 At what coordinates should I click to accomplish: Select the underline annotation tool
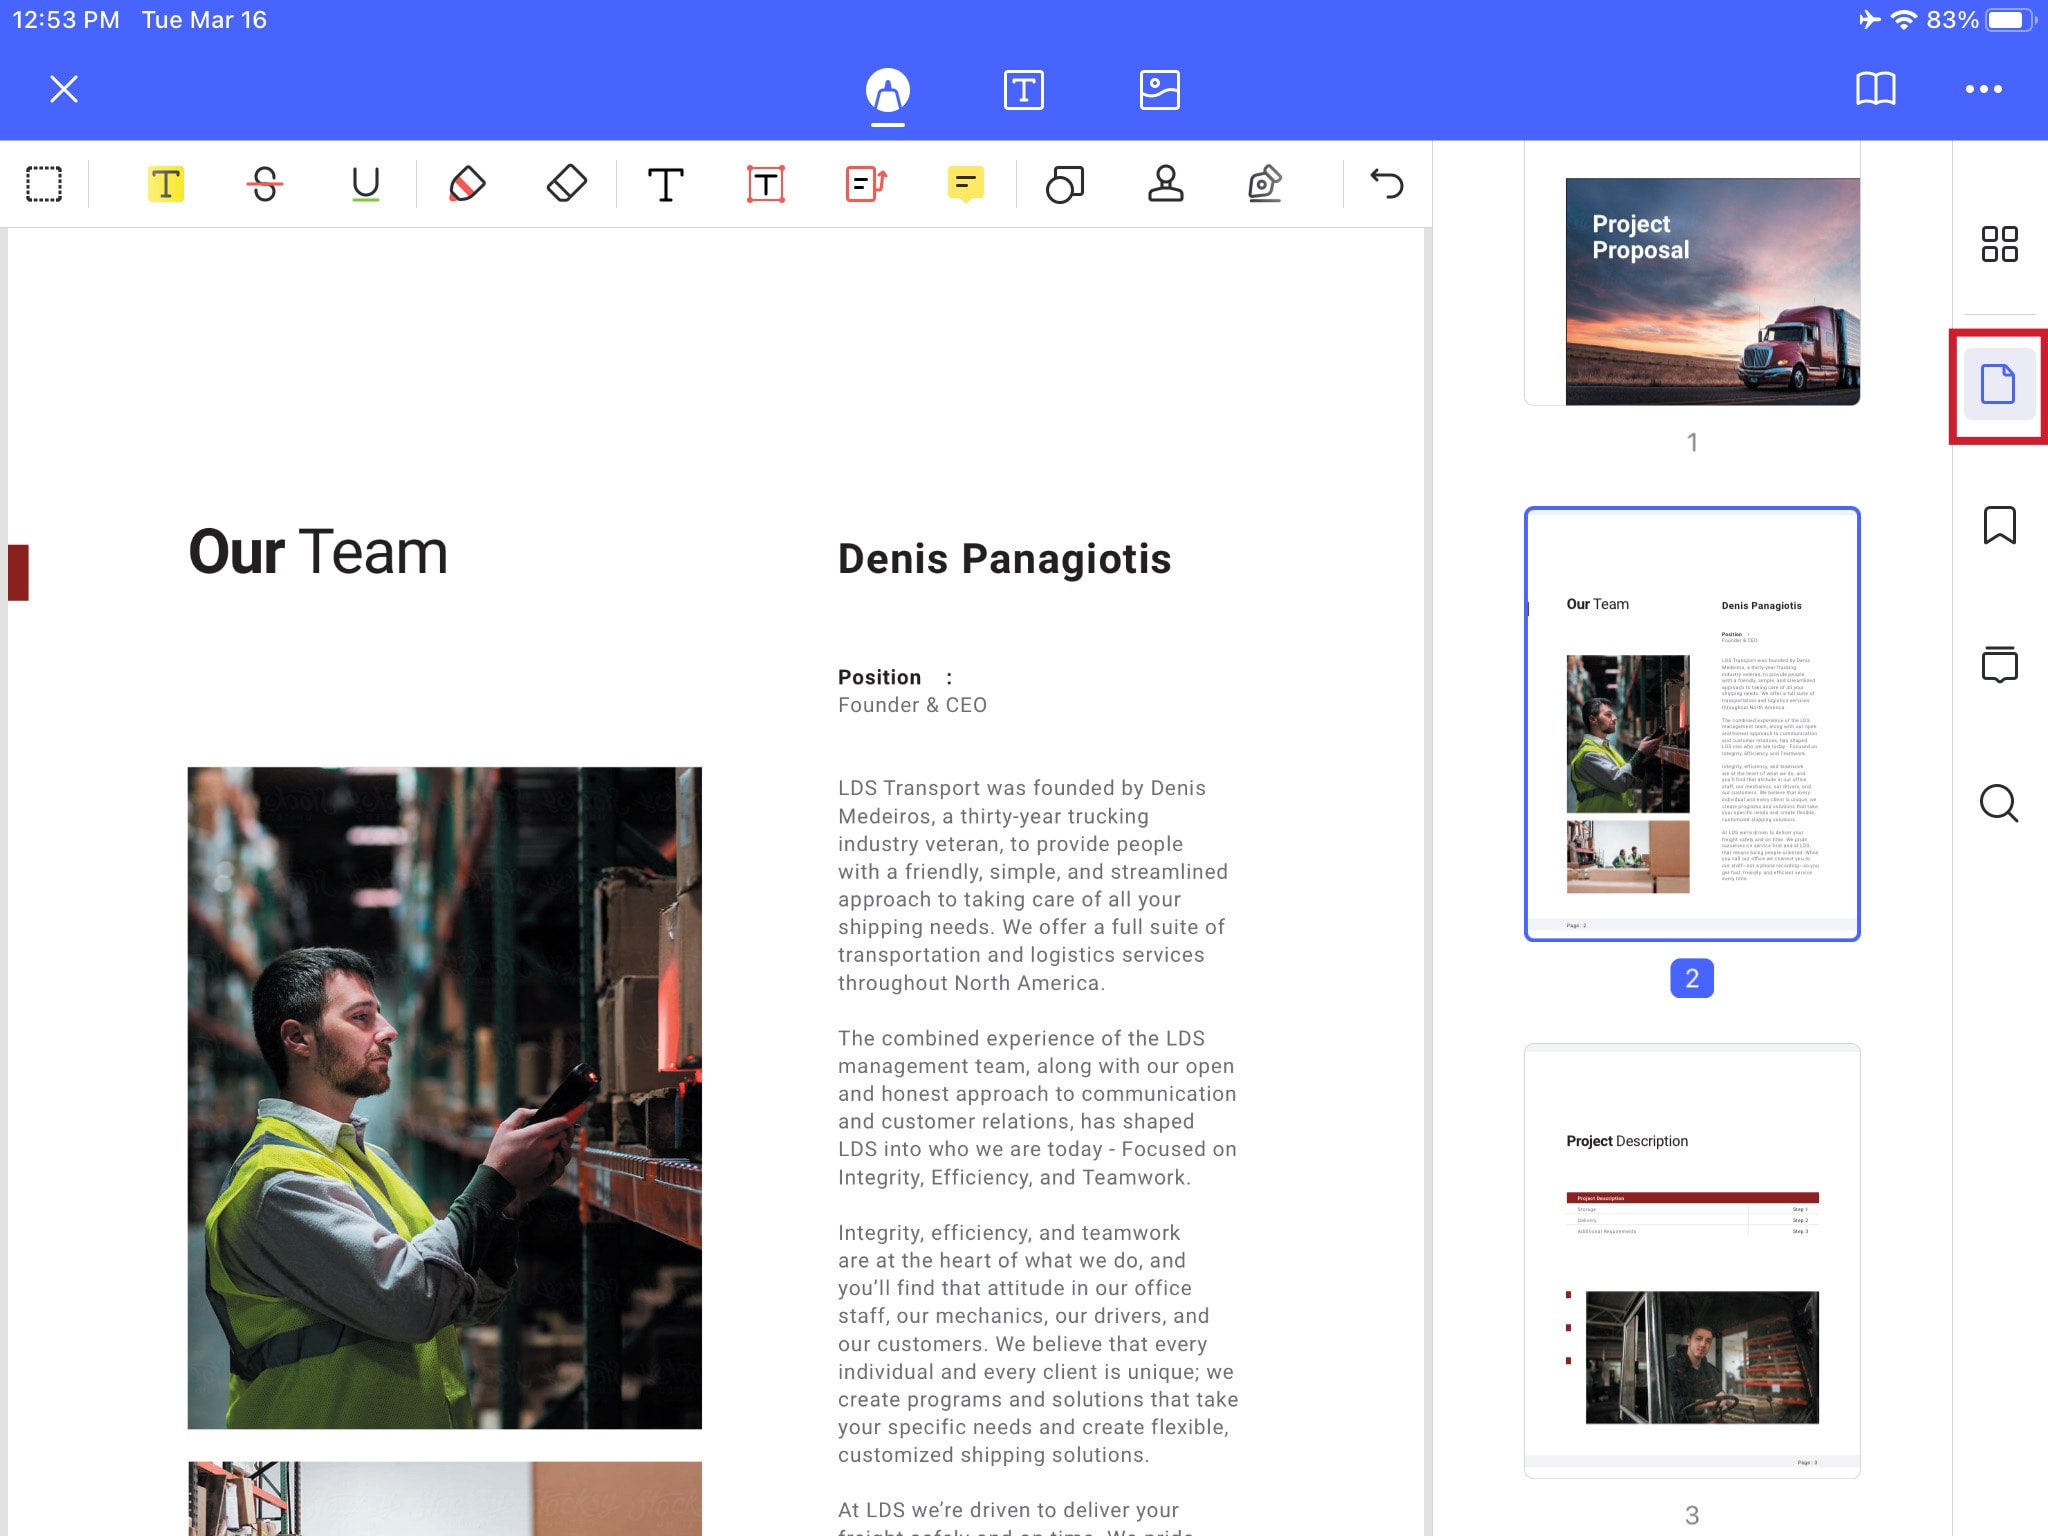point(366,182)
